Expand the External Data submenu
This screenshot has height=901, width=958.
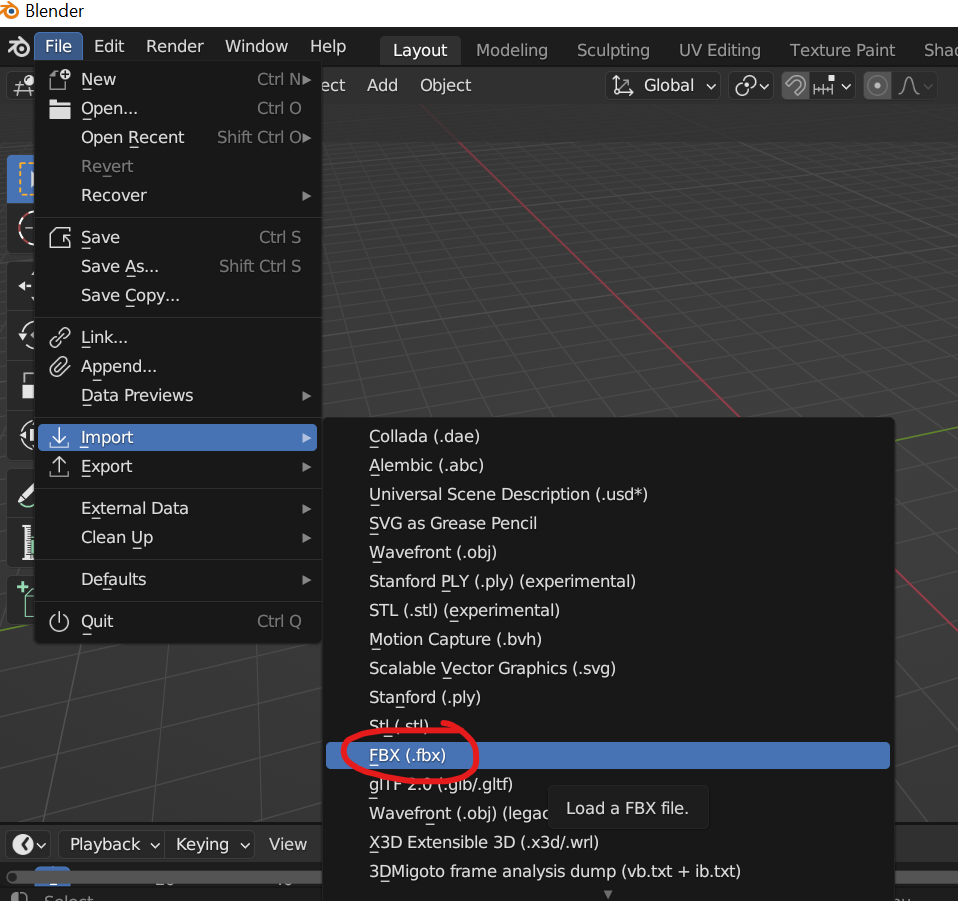(x=177, y=508)
